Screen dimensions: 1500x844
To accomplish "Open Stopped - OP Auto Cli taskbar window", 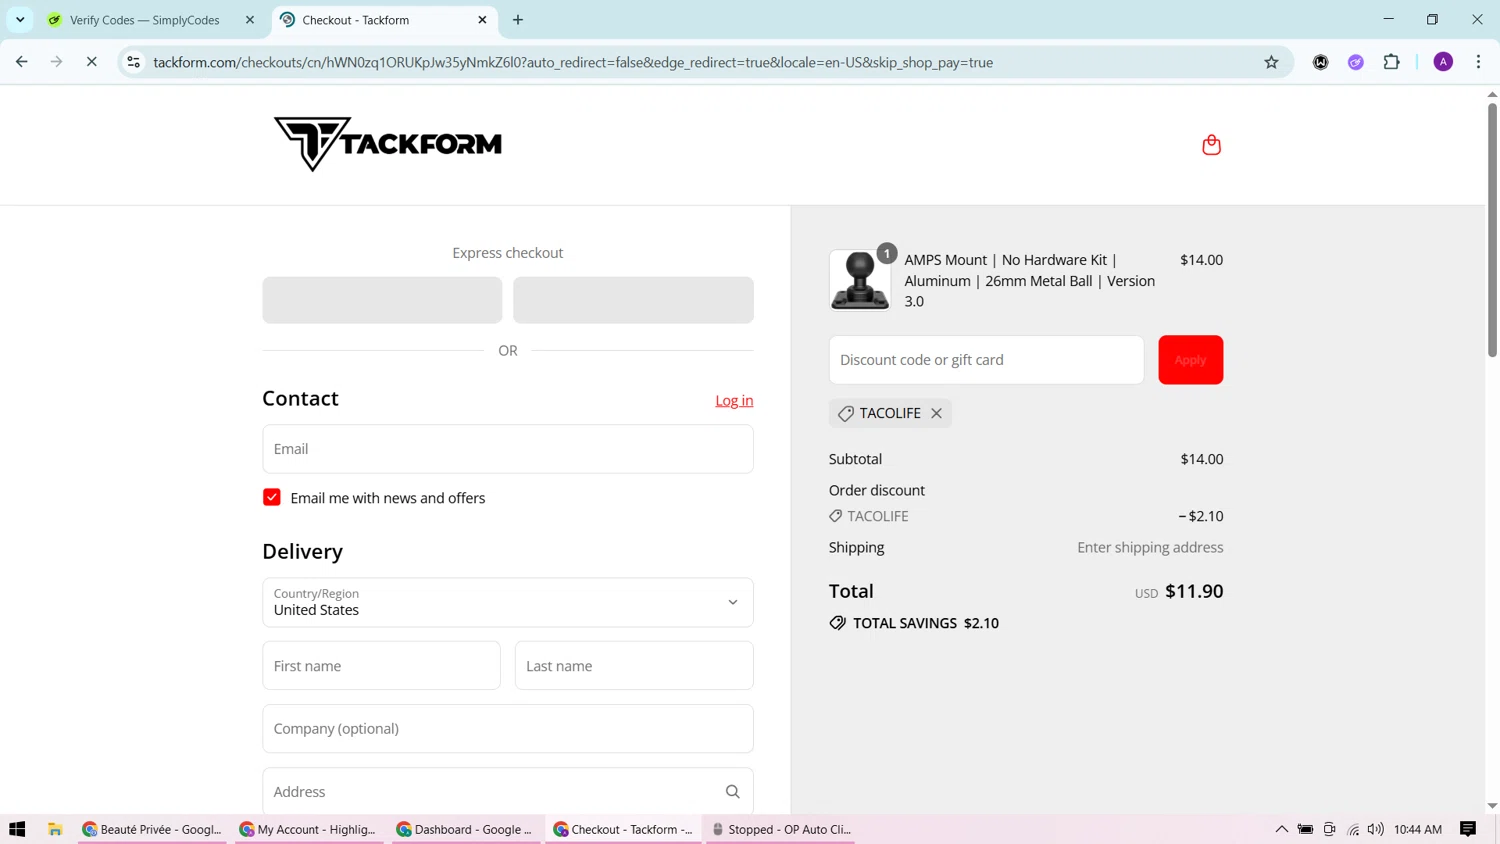I will pyautogui.click(x=780, y=829).
